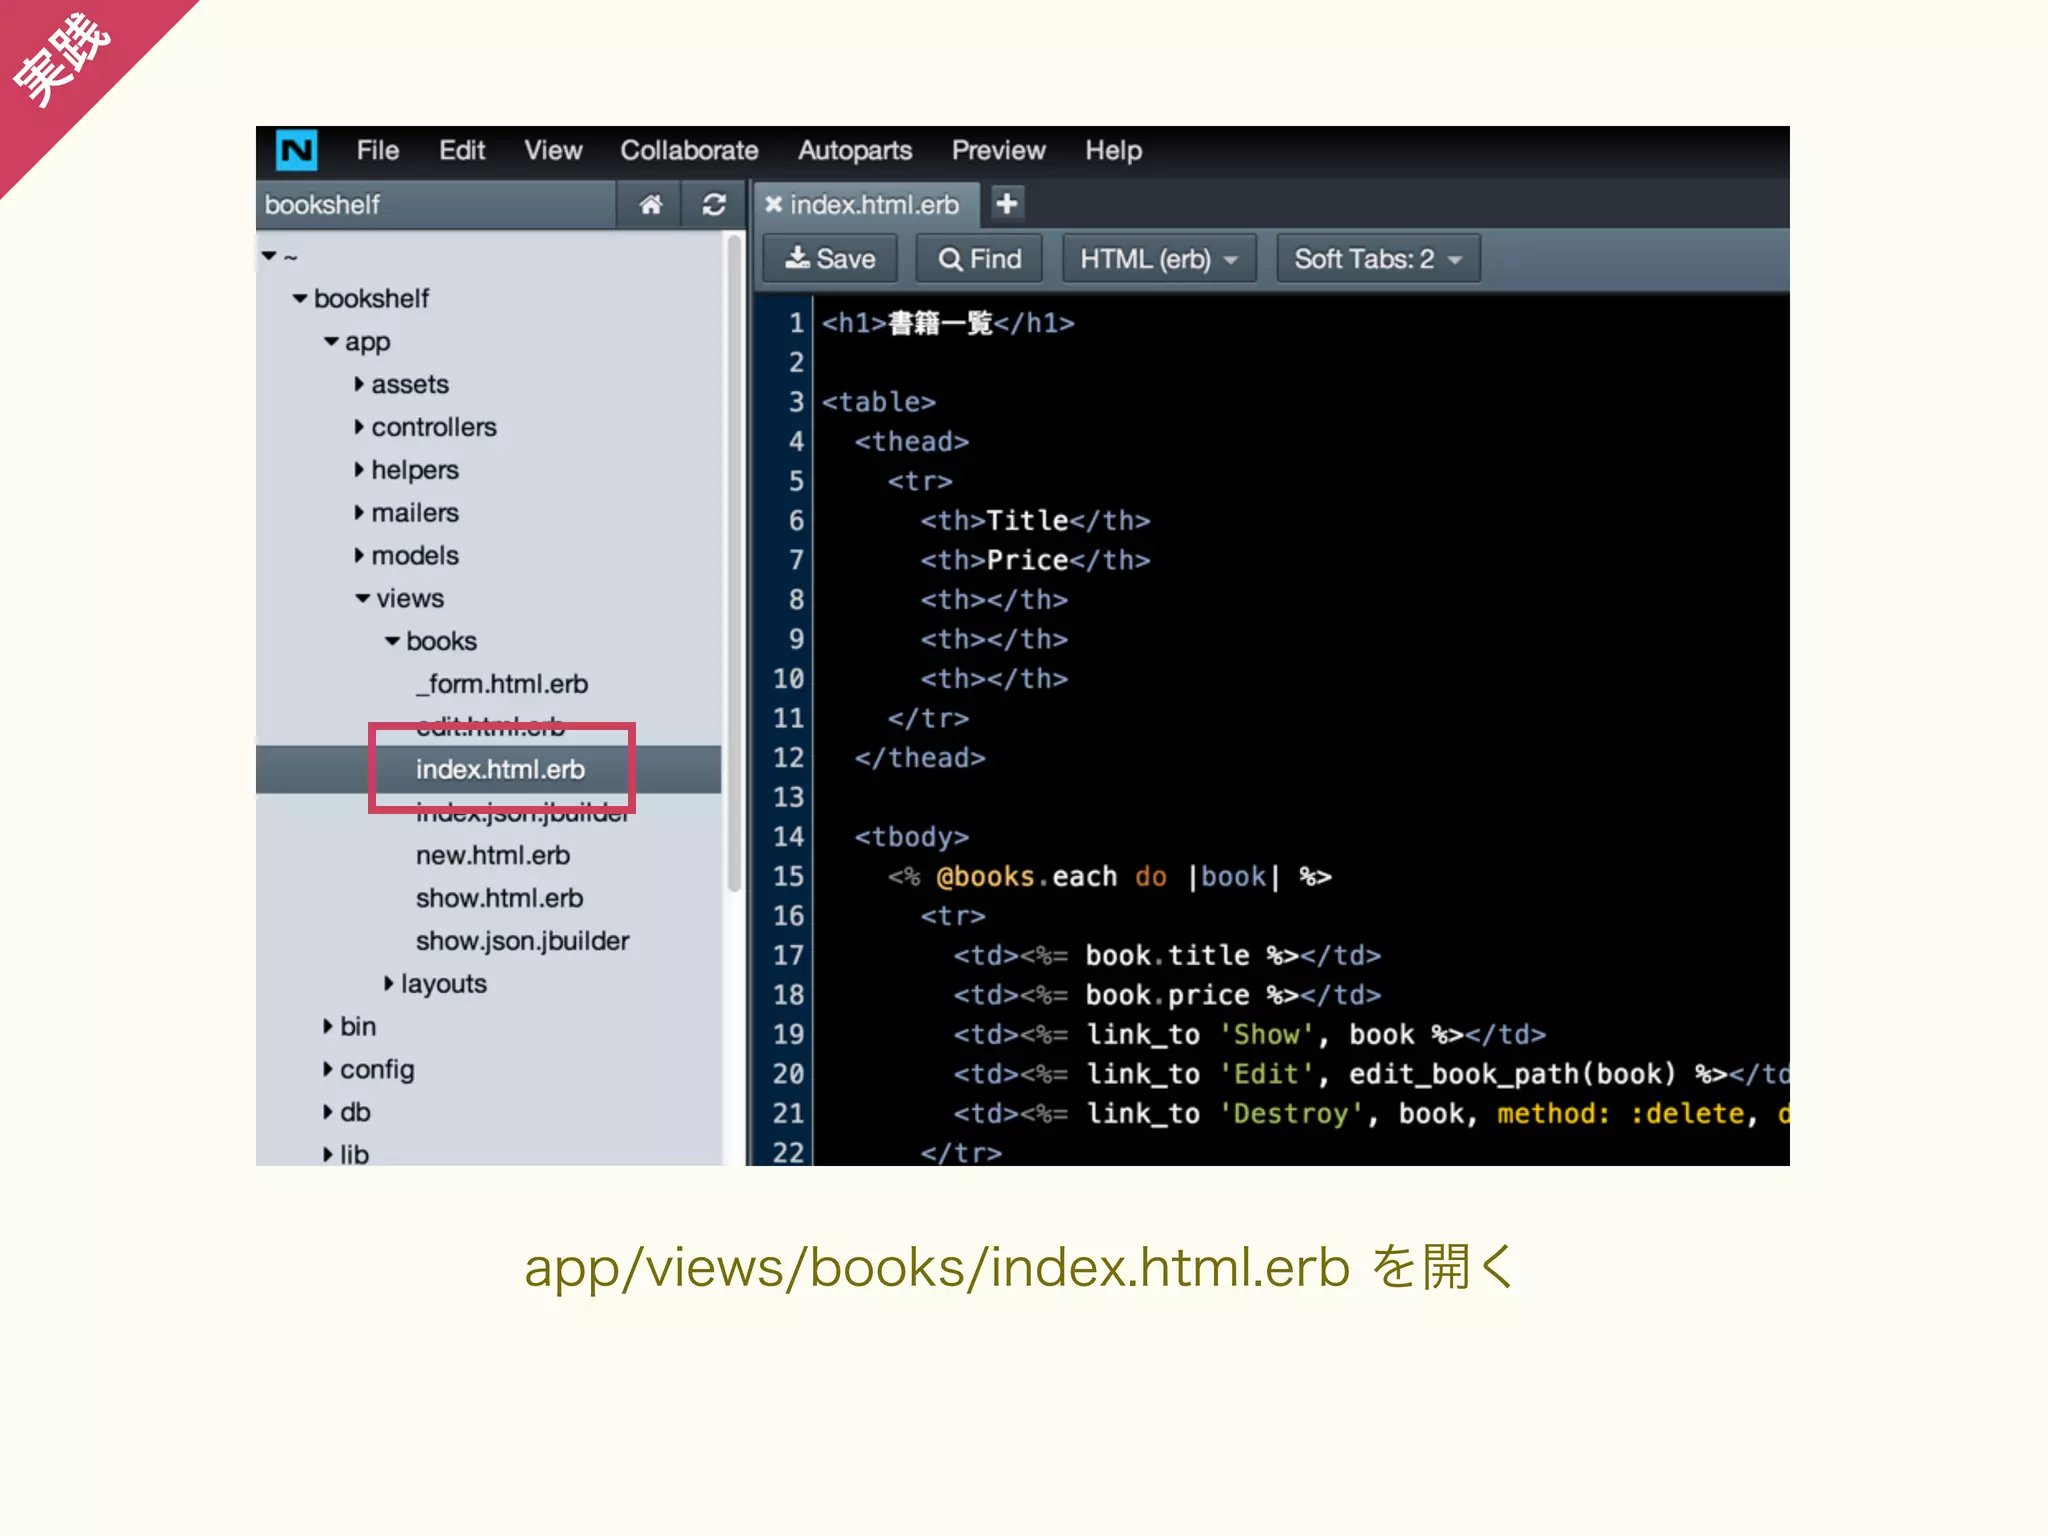
Task: Click the Title table header text
Action: point(1027,521)
